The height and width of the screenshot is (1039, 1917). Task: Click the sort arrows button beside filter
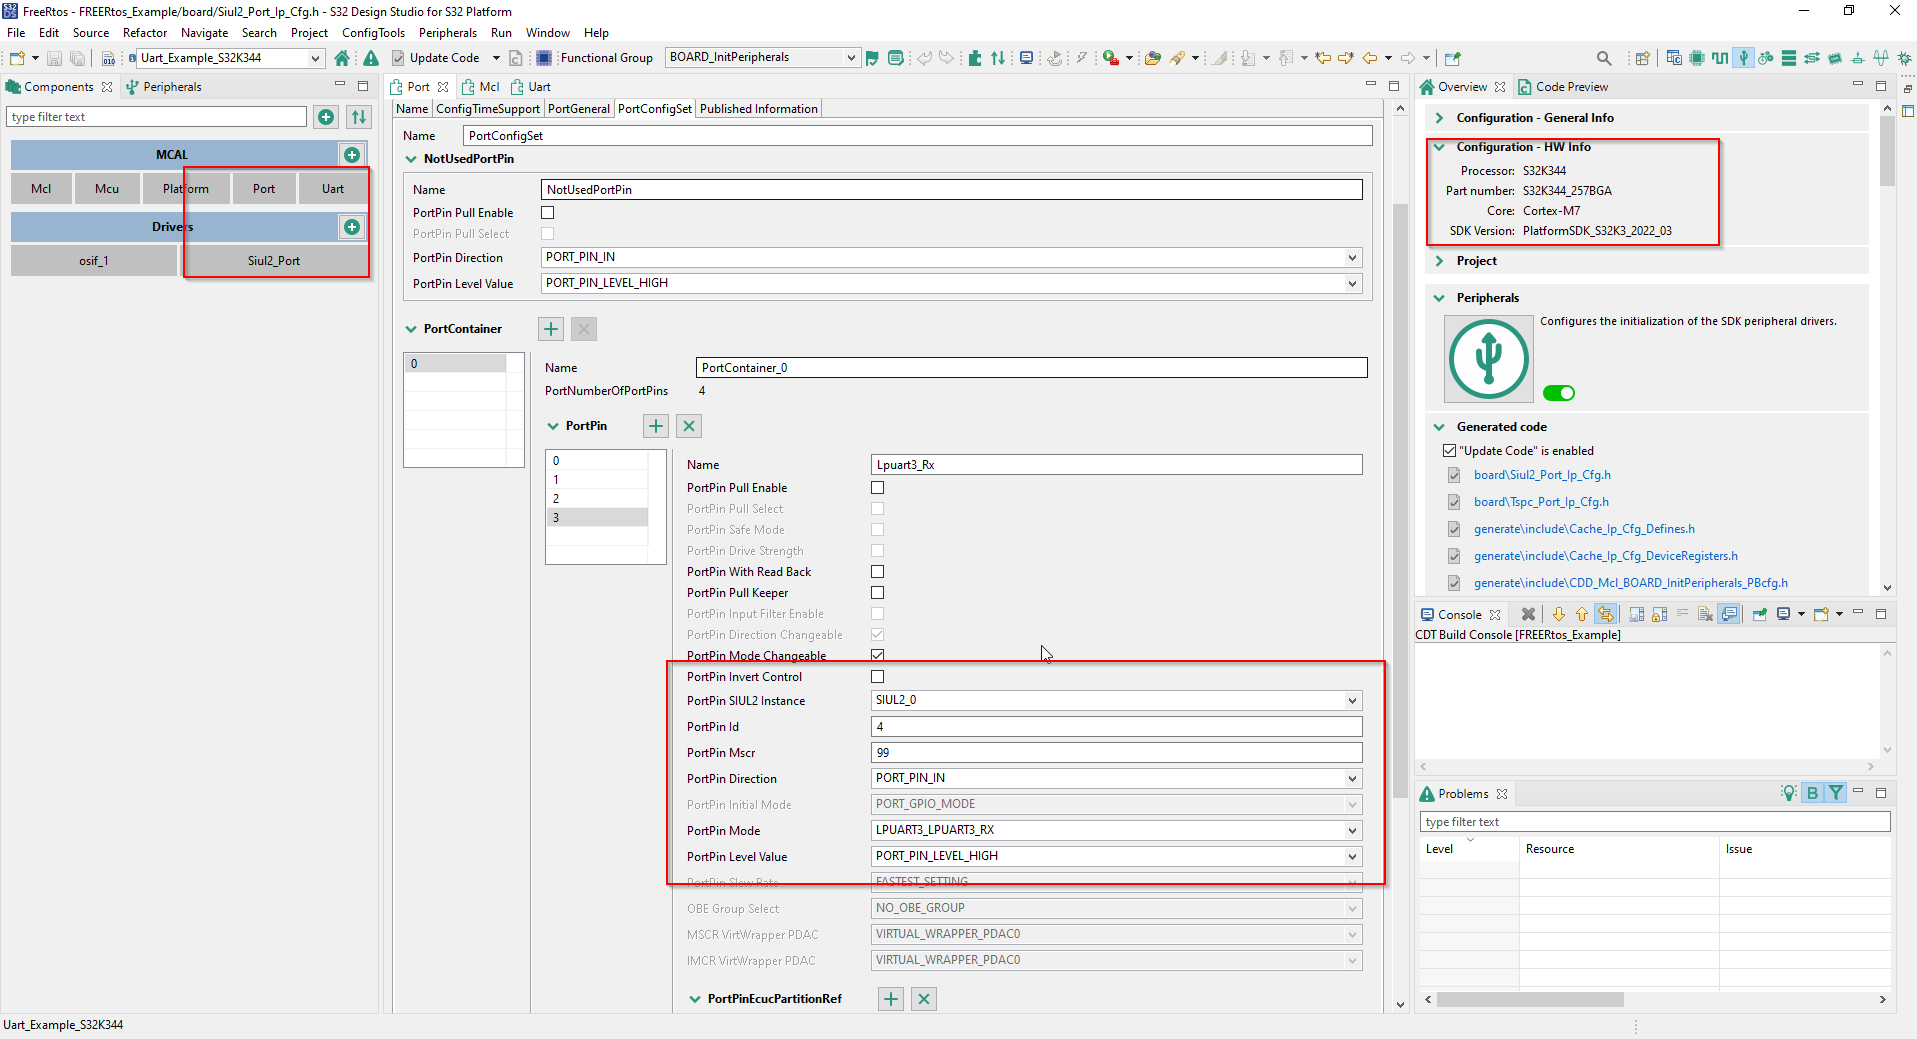pyautogui.click(x=359, y=117)
